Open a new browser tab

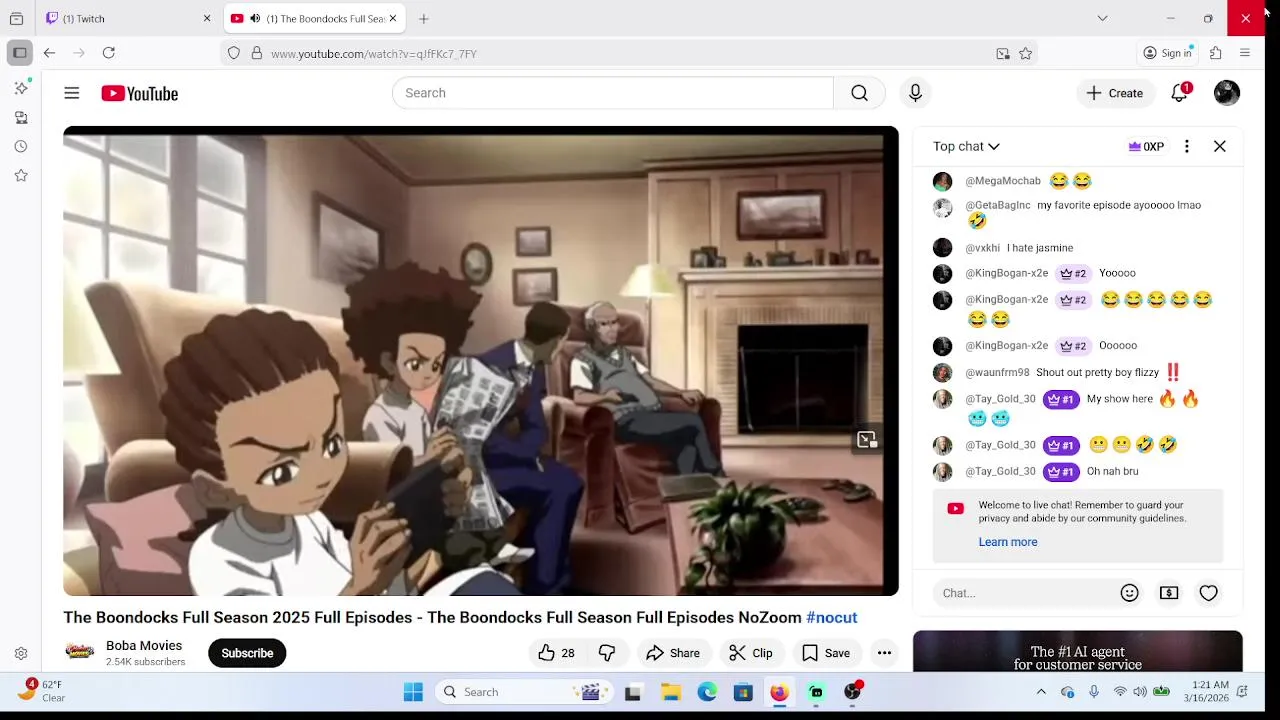click(424, 18)
